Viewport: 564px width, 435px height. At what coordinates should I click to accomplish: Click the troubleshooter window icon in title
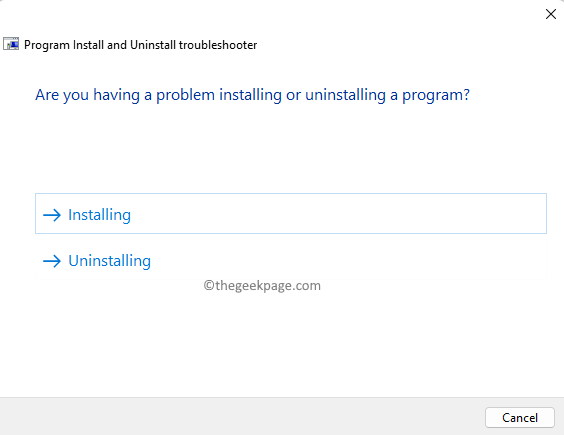pos(11,45)
